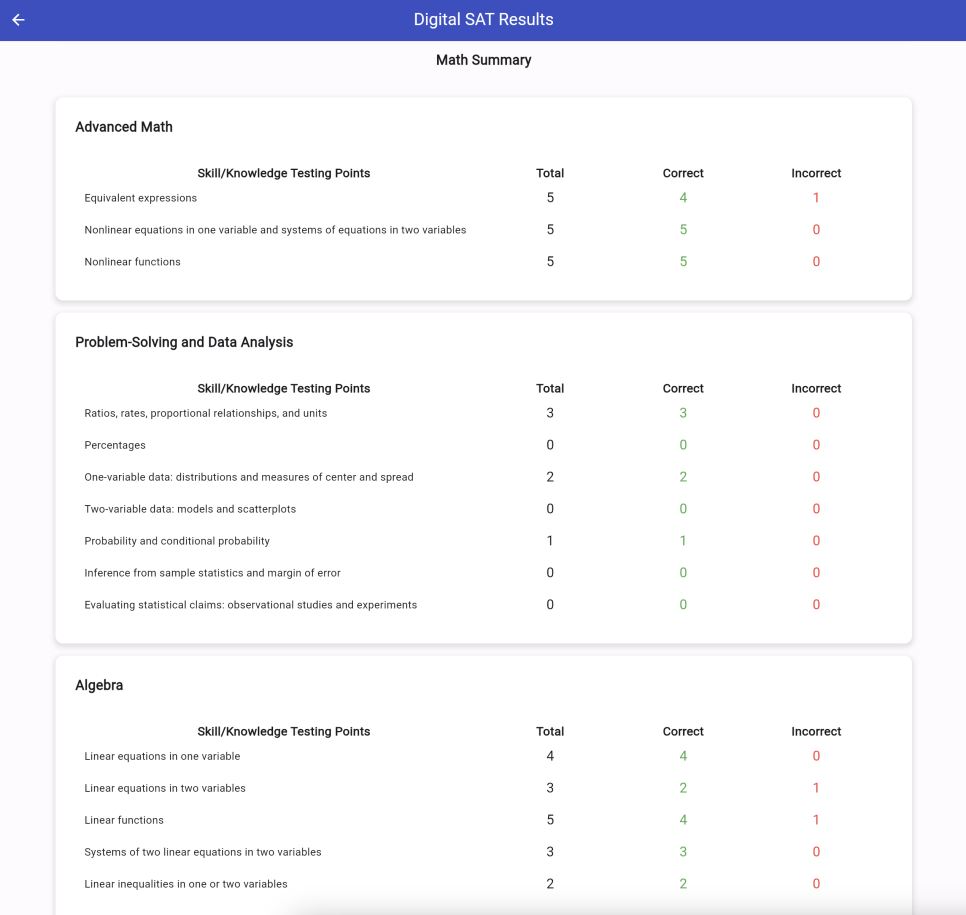
Task: Select the Math Summary heading
Action: click(483, 60)
